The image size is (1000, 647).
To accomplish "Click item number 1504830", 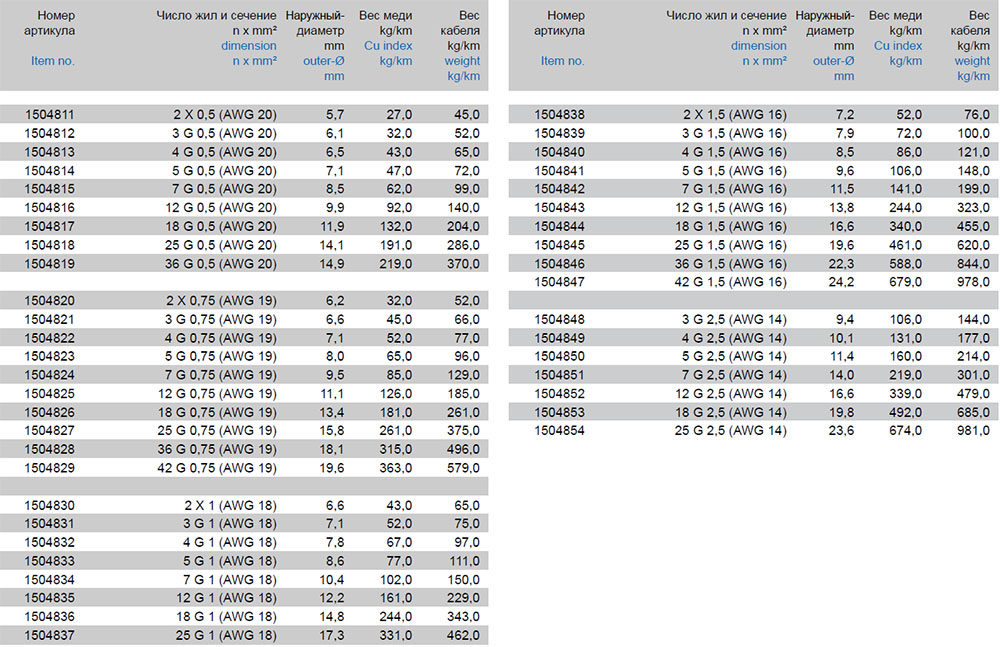I will pos(49,505).
